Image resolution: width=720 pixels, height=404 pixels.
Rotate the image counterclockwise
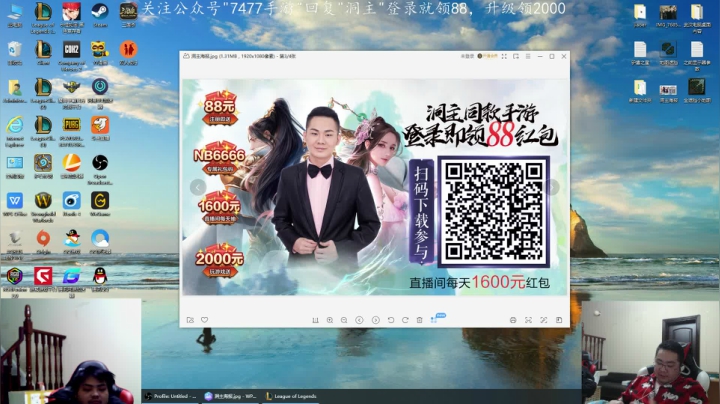pos(391,320)
